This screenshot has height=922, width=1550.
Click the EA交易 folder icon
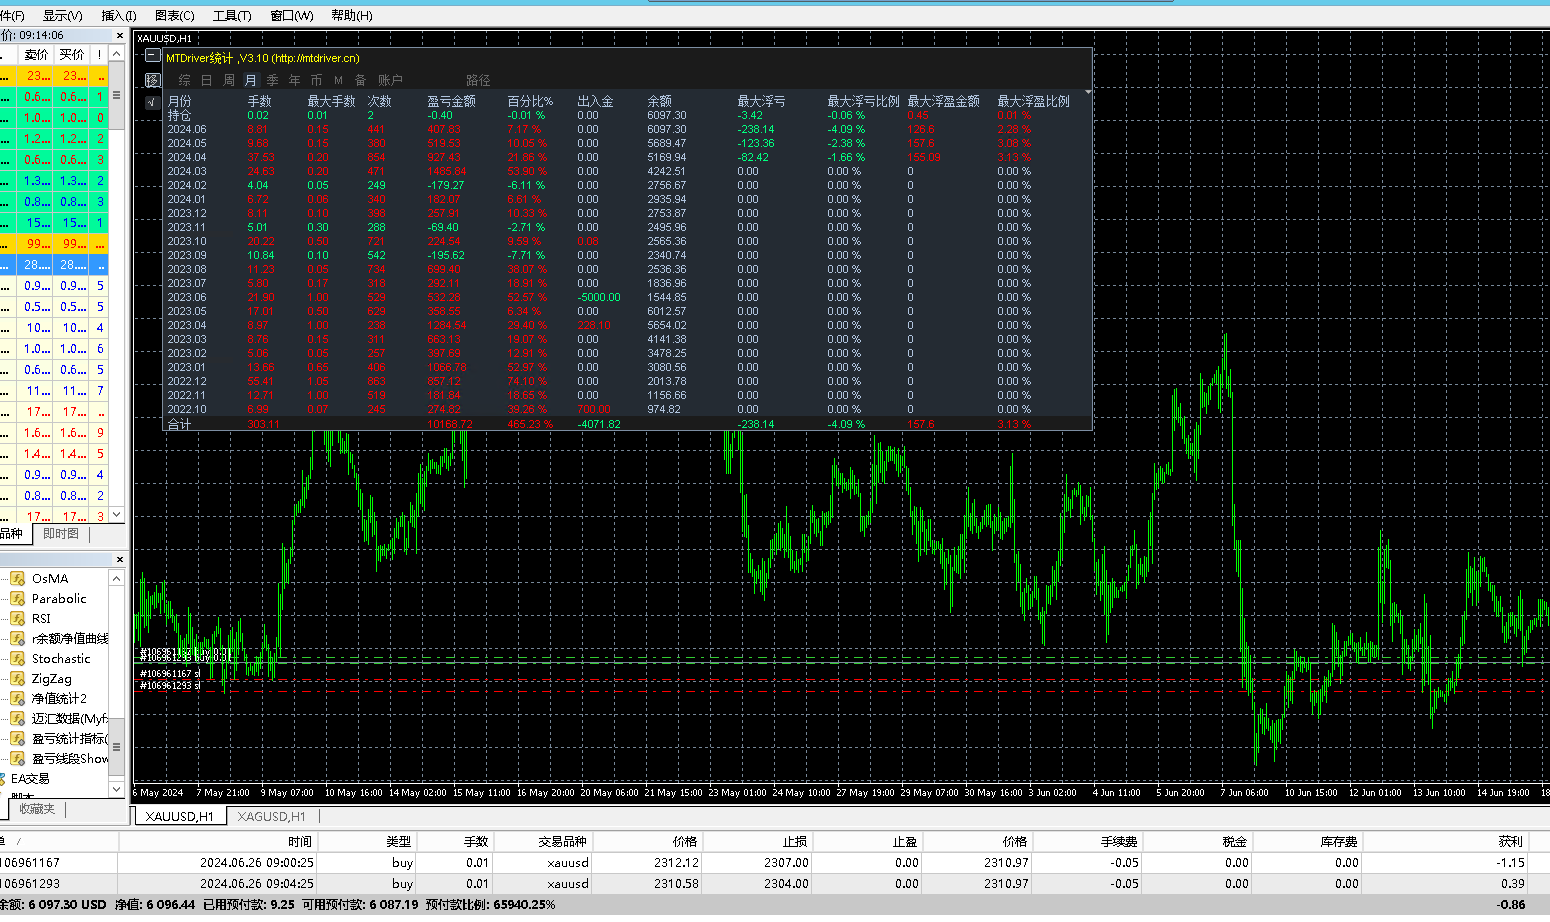coord(3,778)
